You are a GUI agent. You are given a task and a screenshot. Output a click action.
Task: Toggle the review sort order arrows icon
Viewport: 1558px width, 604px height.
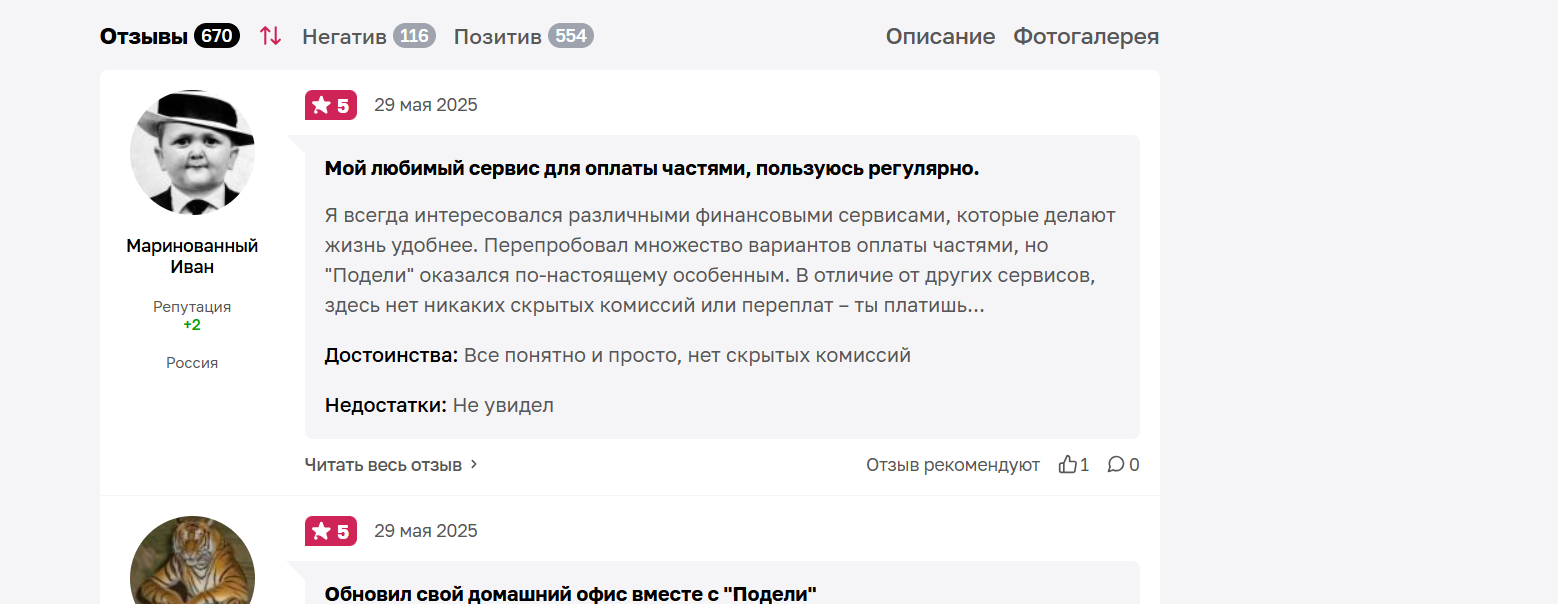pyautogui.click(x=270, y=37)
